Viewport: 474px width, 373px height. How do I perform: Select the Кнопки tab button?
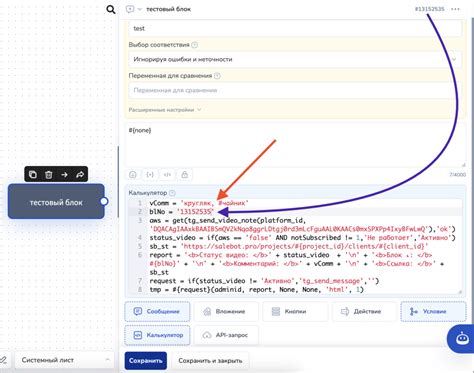click(x=295, y=311)
